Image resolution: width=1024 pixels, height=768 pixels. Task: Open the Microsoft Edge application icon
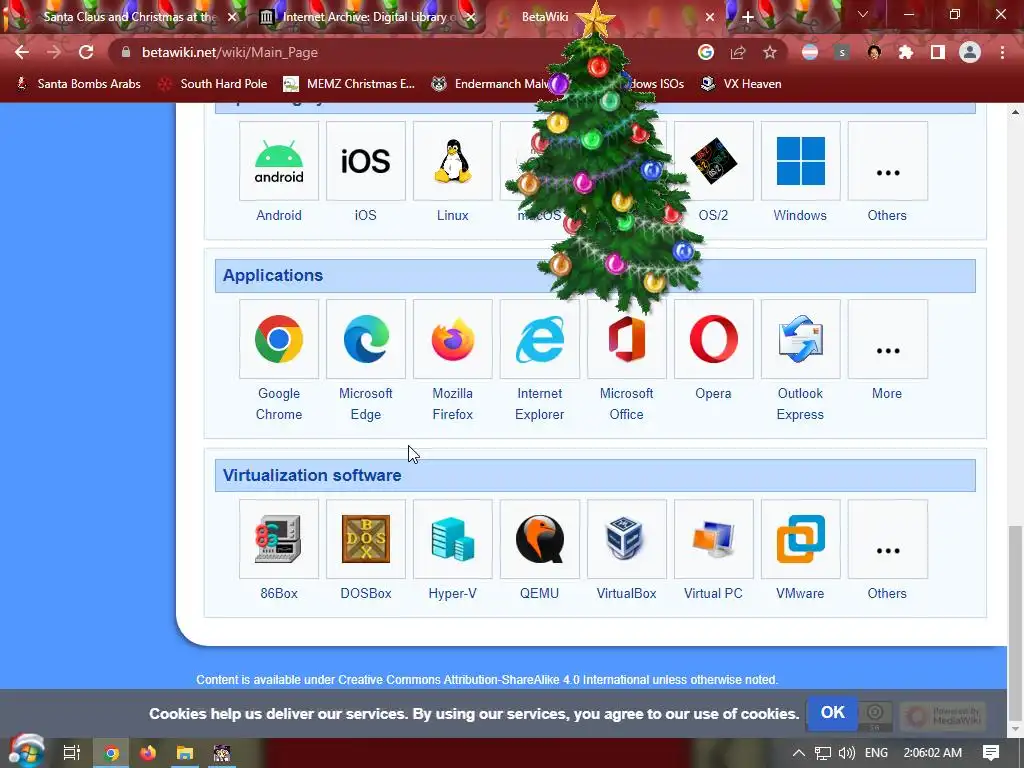click(366, 339)
